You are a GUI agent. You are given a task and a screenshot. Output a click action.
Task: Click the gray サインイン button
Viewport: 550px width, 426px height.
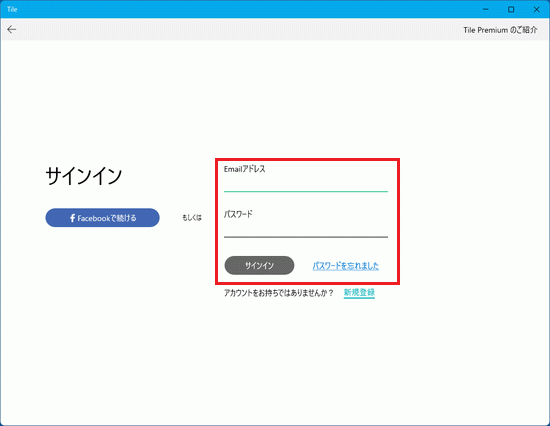259,265
